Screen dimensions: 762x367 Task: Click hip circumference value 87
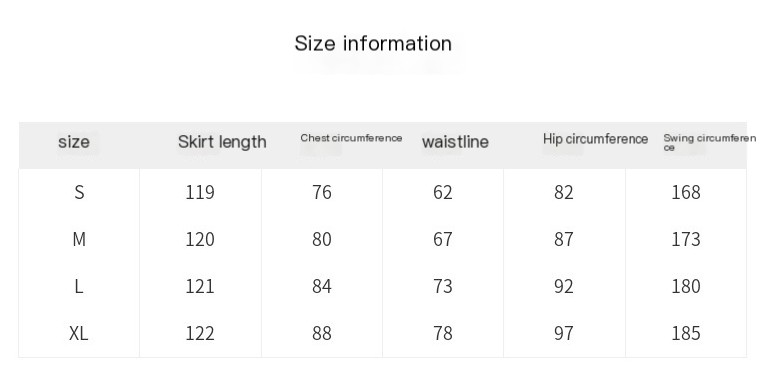coord(564,239)
